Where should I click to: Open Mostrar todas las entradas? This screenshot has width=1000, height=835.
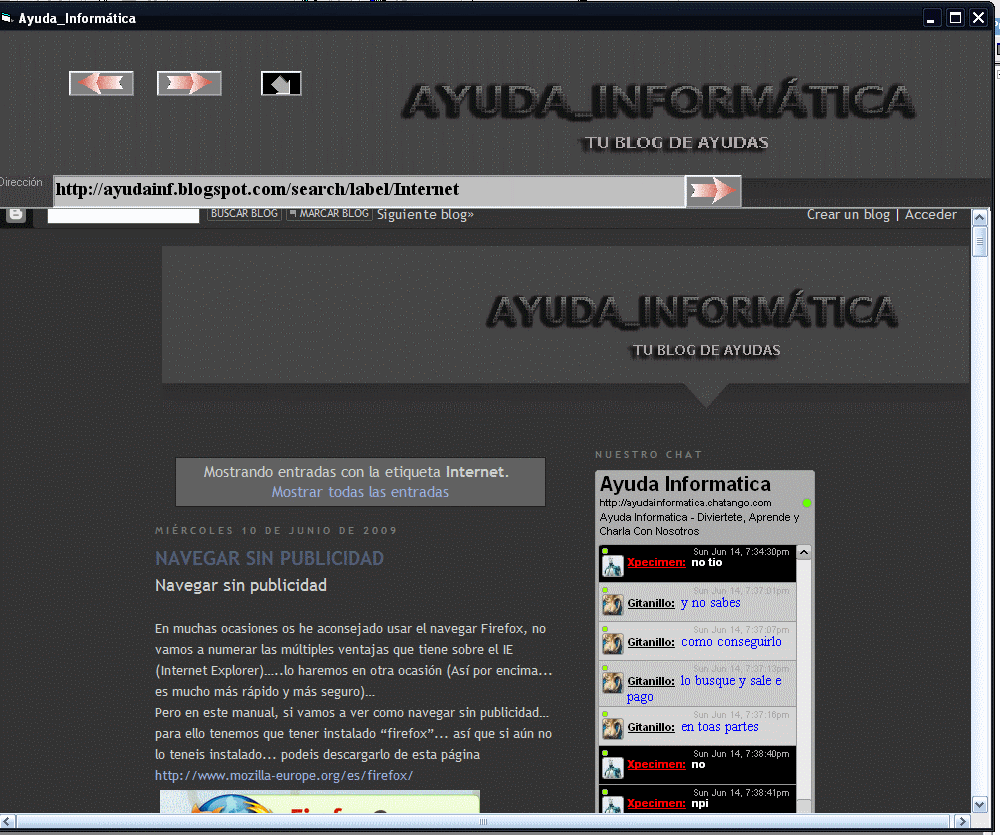pyautogui.click(x=359, y=491)
